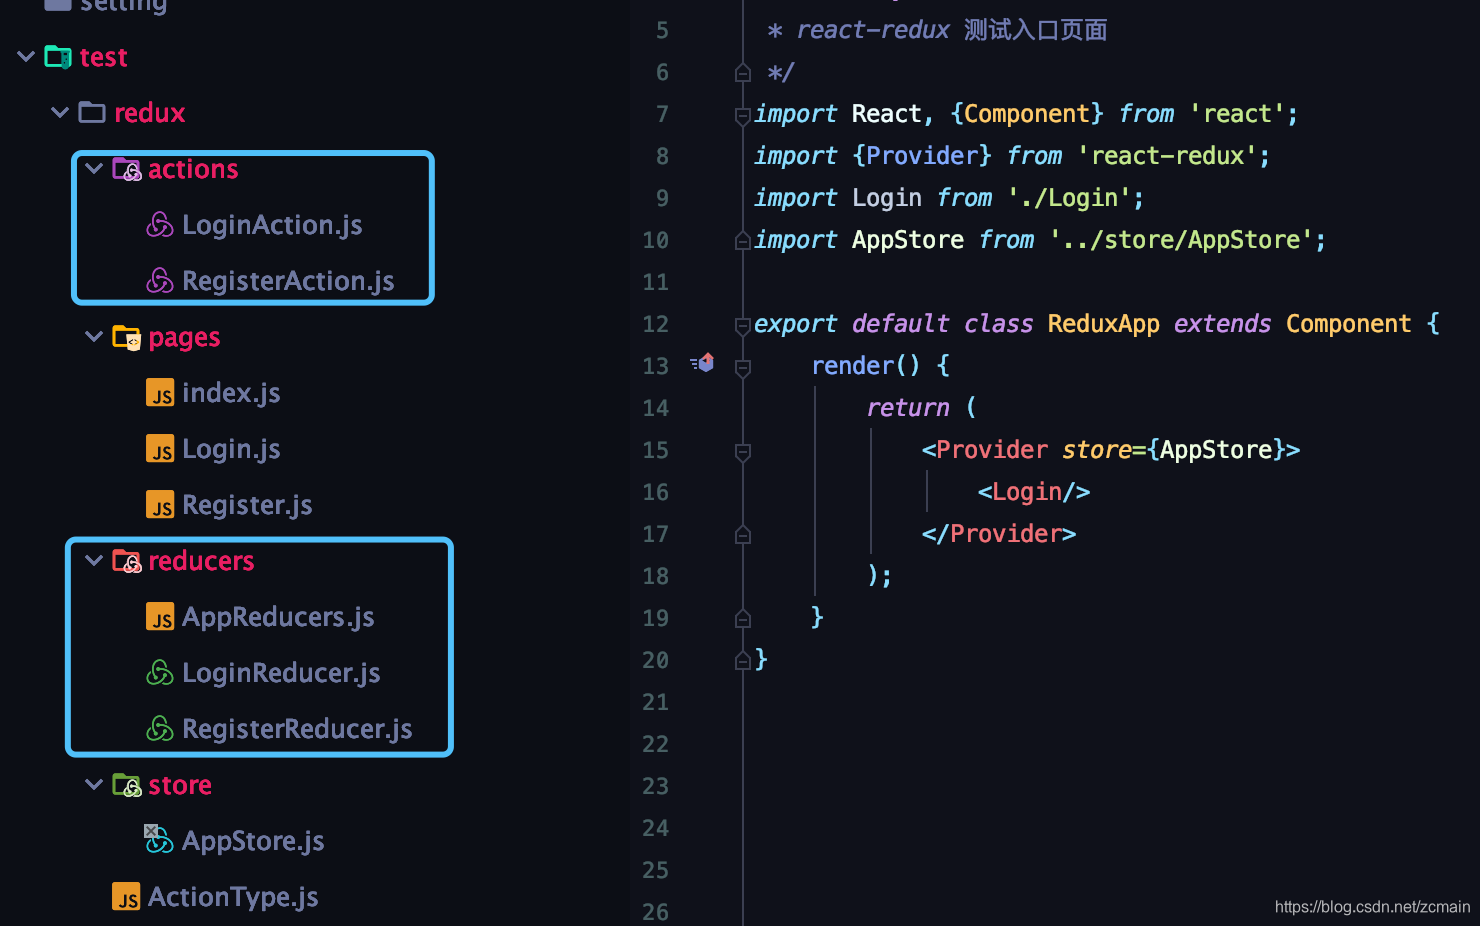Viewport: 1480px width, 926px height.
Task: Collapse the store folder chevron
Action: point(94,784)
